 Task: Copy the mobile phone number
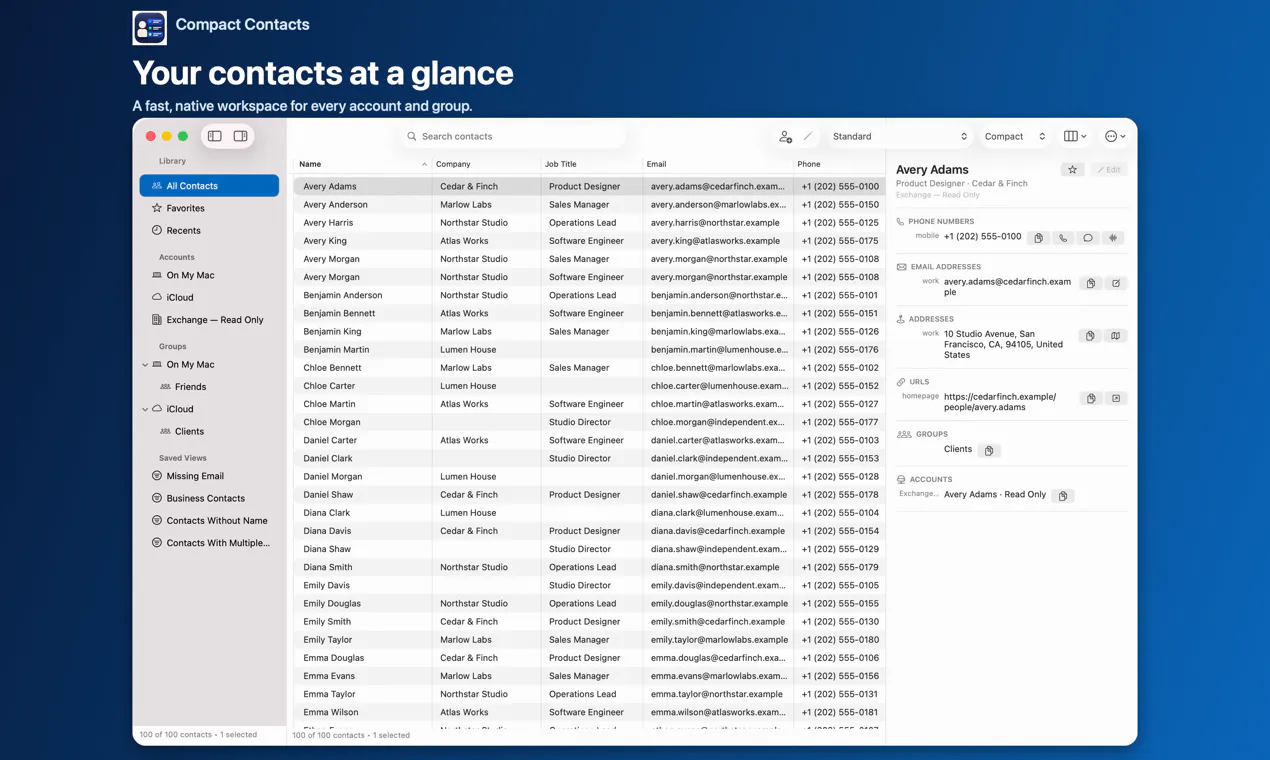(x=1038, y=238)
